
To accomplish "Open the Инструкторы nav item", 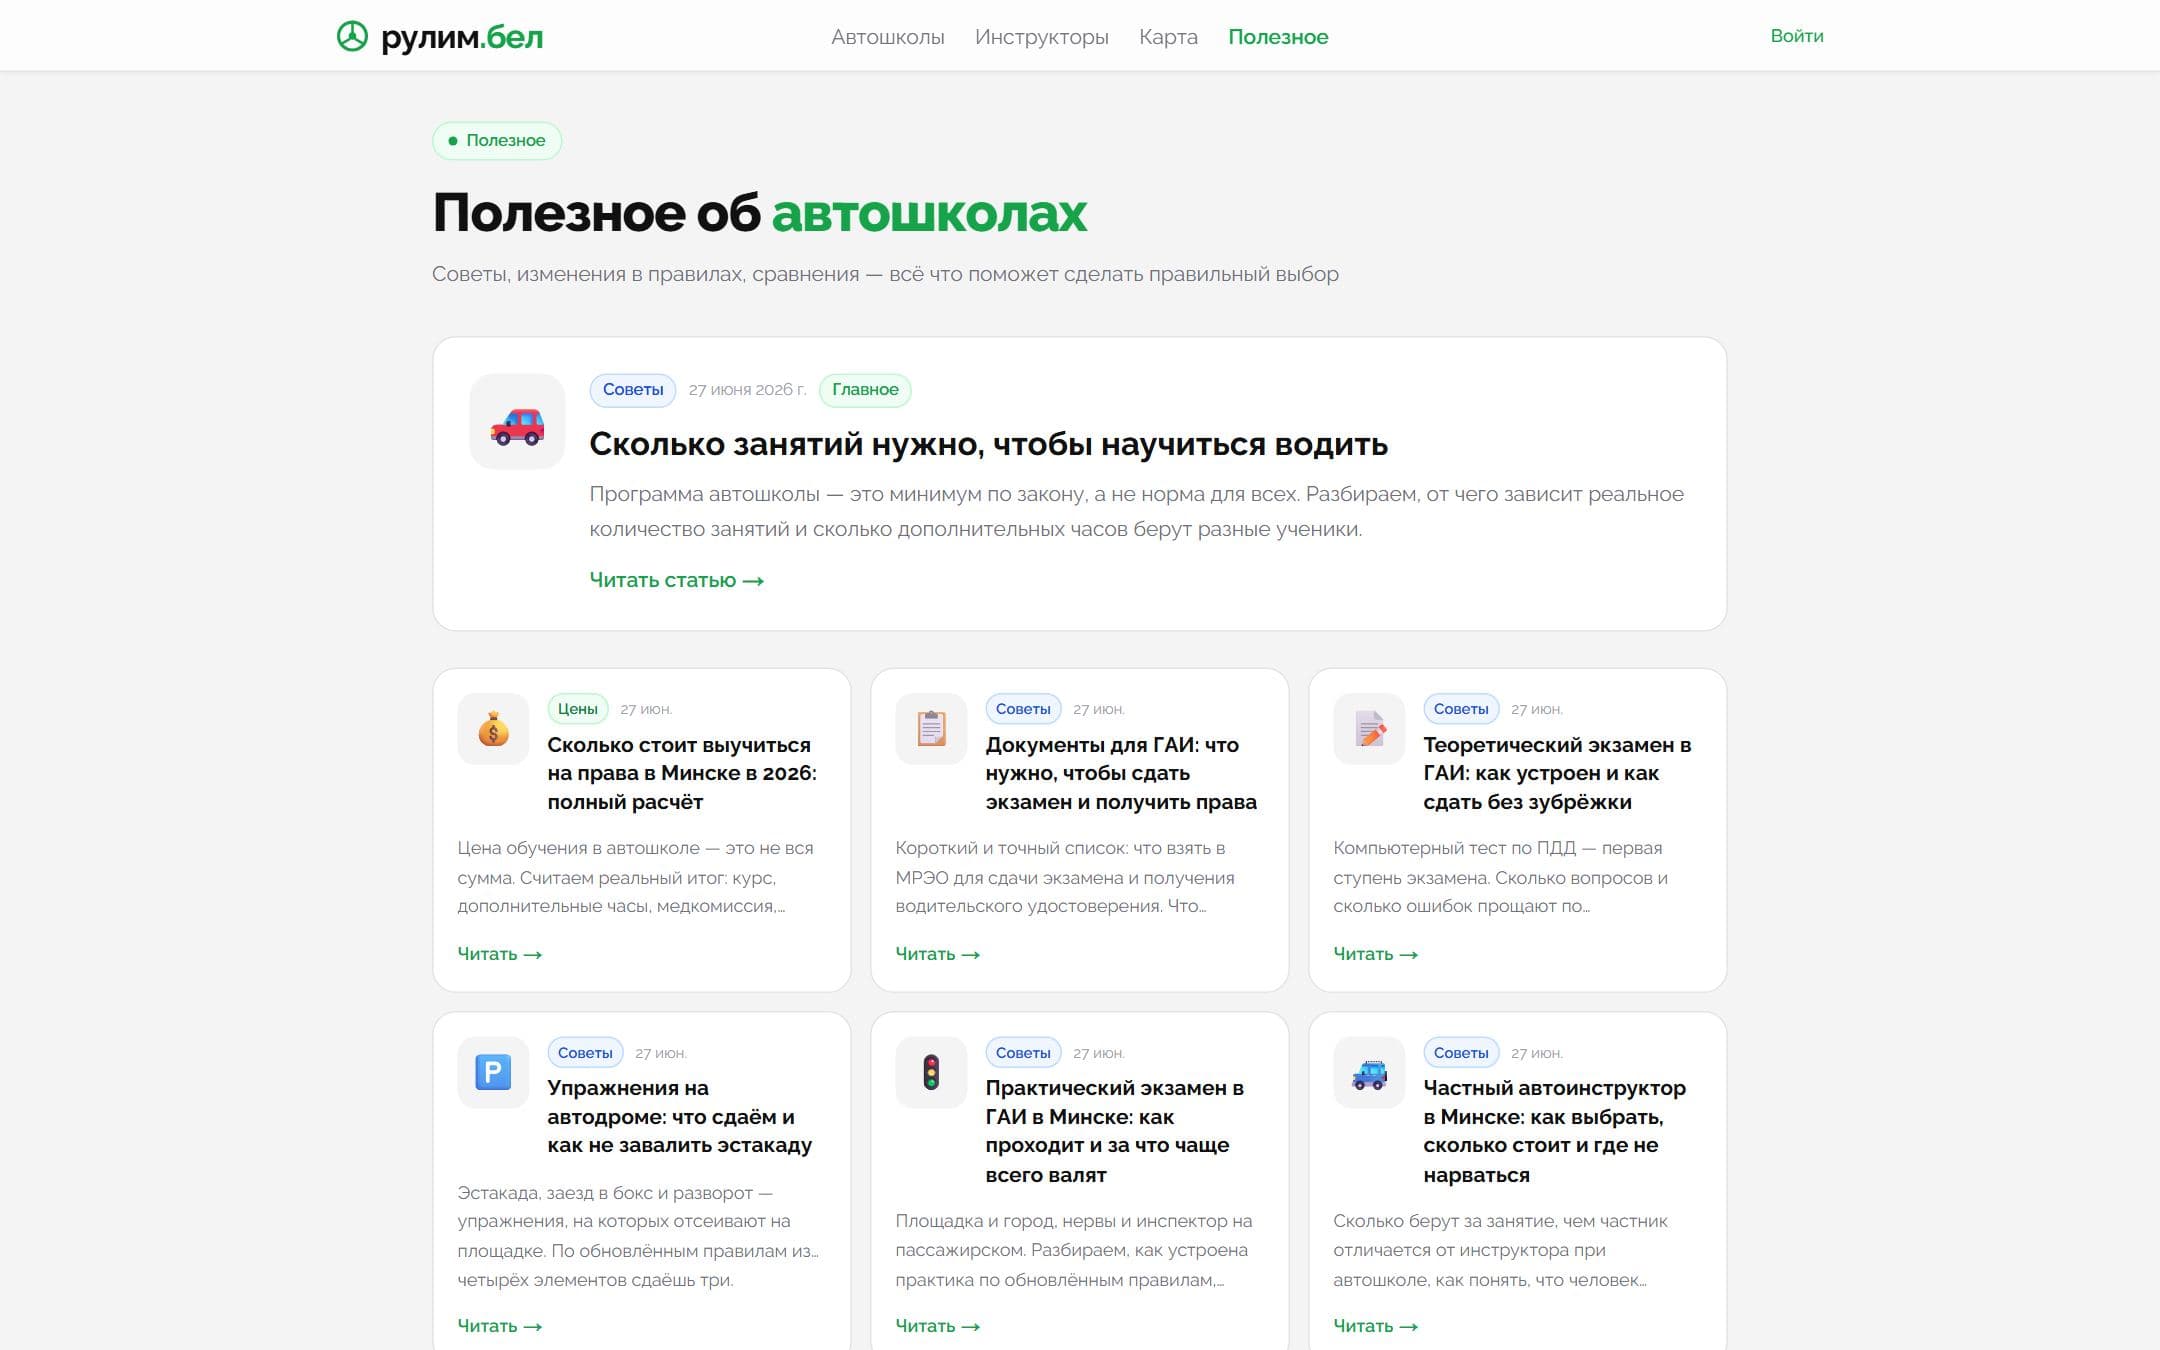I will pos(1041,37).
